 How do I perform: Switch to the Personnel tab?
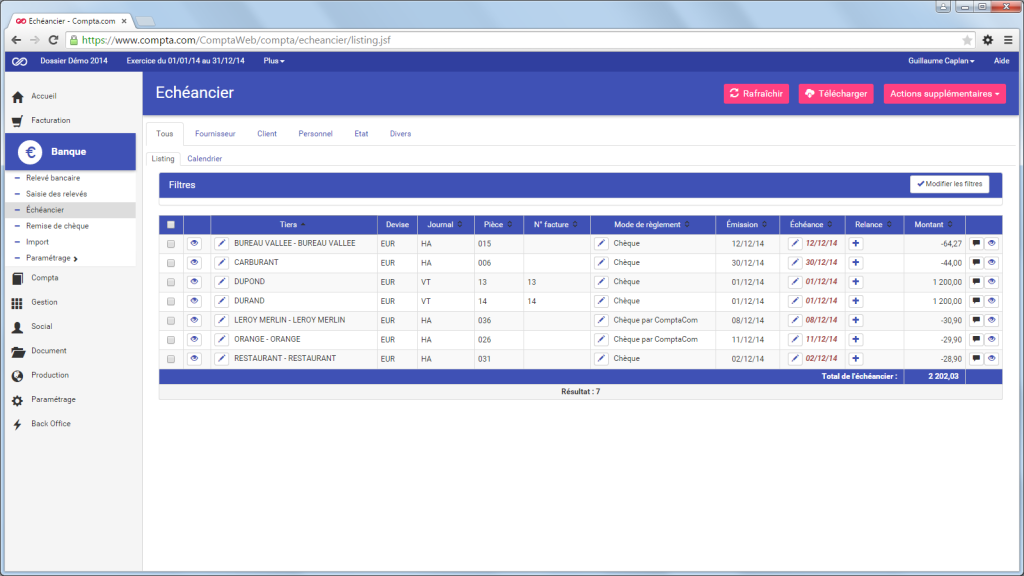[315, 134]
